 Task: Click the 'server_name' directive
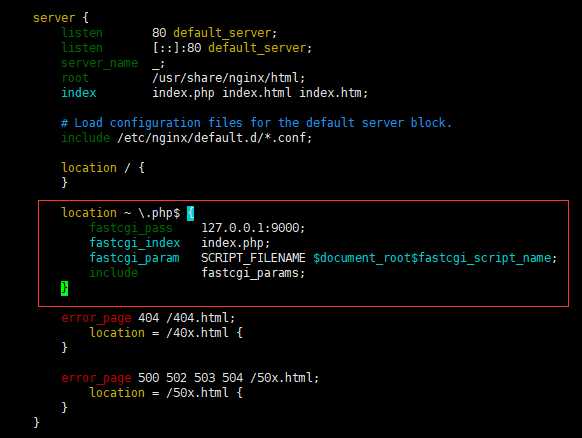pos(99,63)
